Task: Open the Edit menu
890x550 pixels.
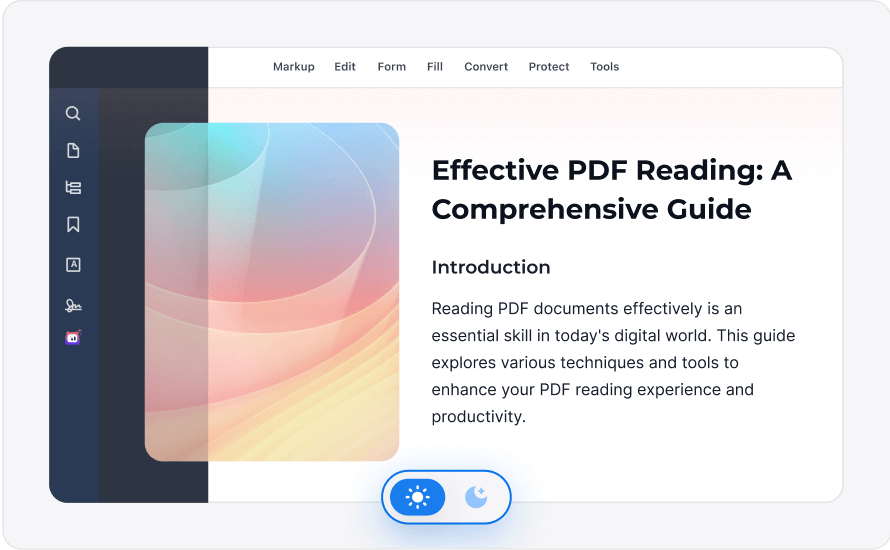Action: pyautogui.click(x=345, y=67)
